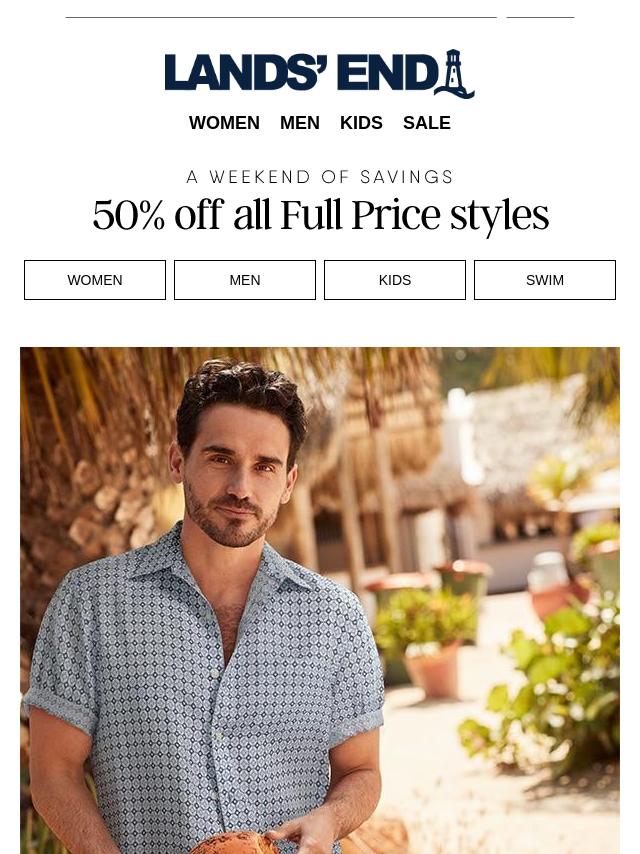This screenshot has height=854, width=640.
Task: Click the outlined WOMEN category button
Action: point(95,280)
